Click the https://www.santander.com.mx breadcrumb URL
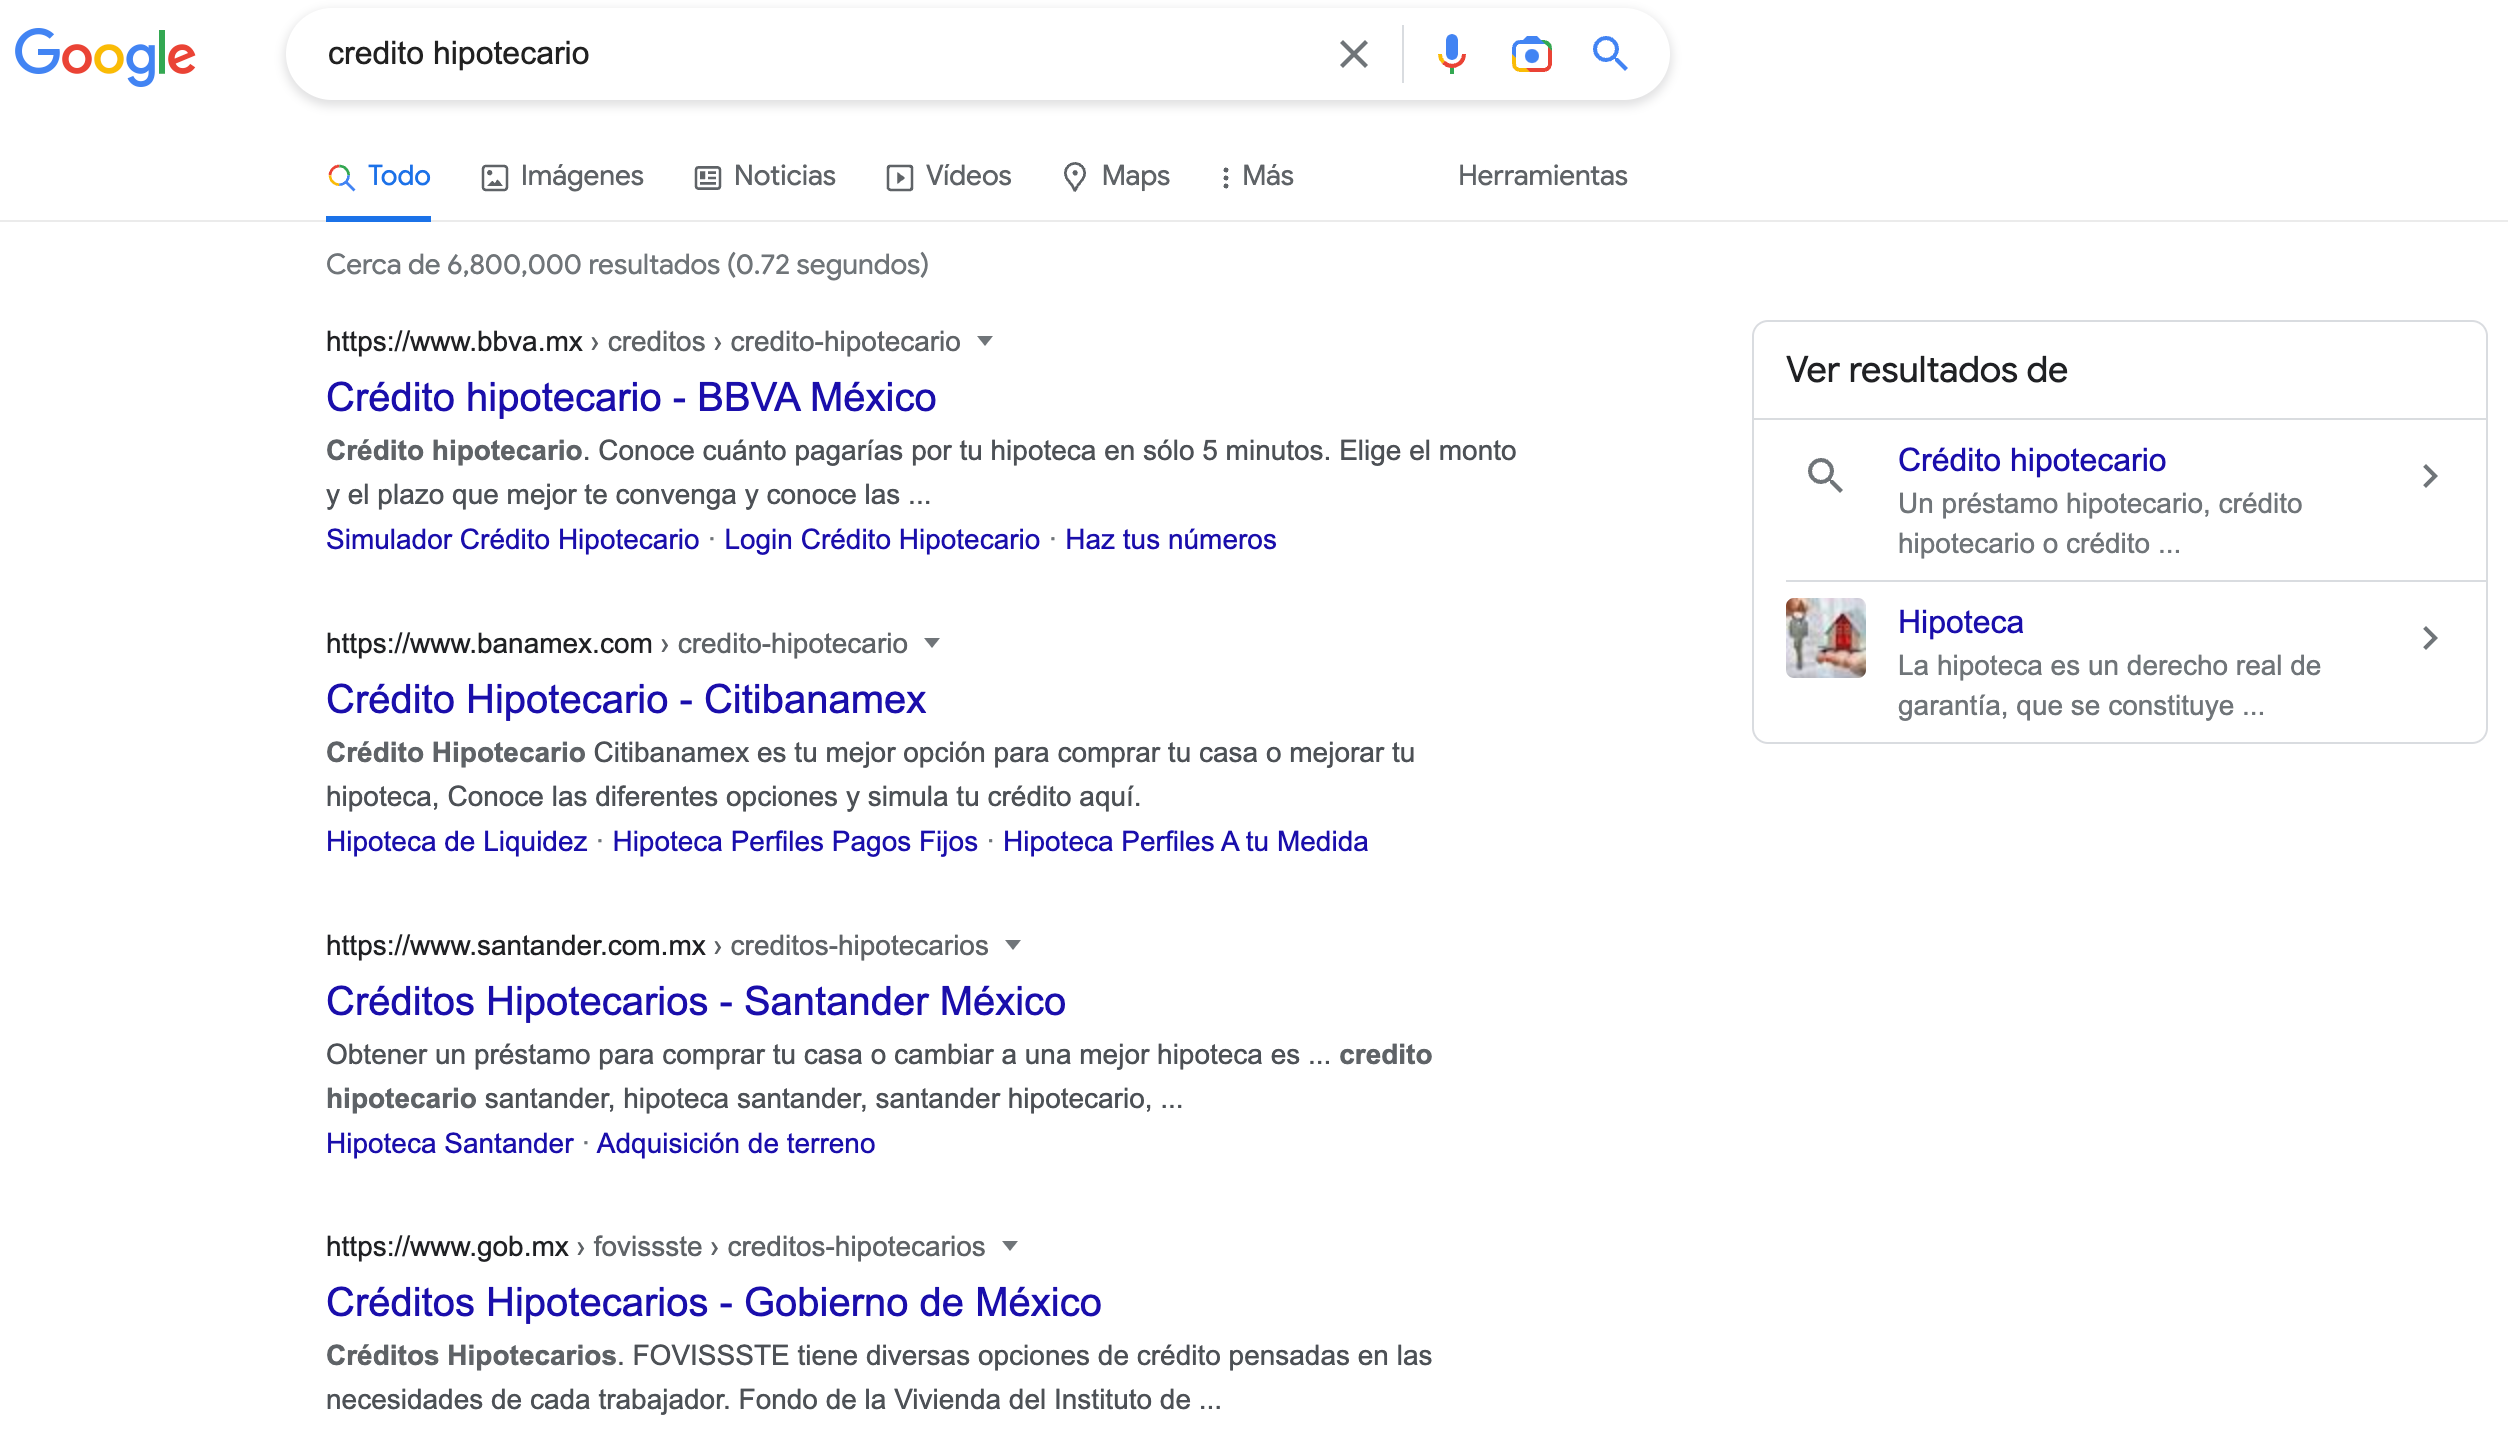2508x1450 pixels. (516, 946)
